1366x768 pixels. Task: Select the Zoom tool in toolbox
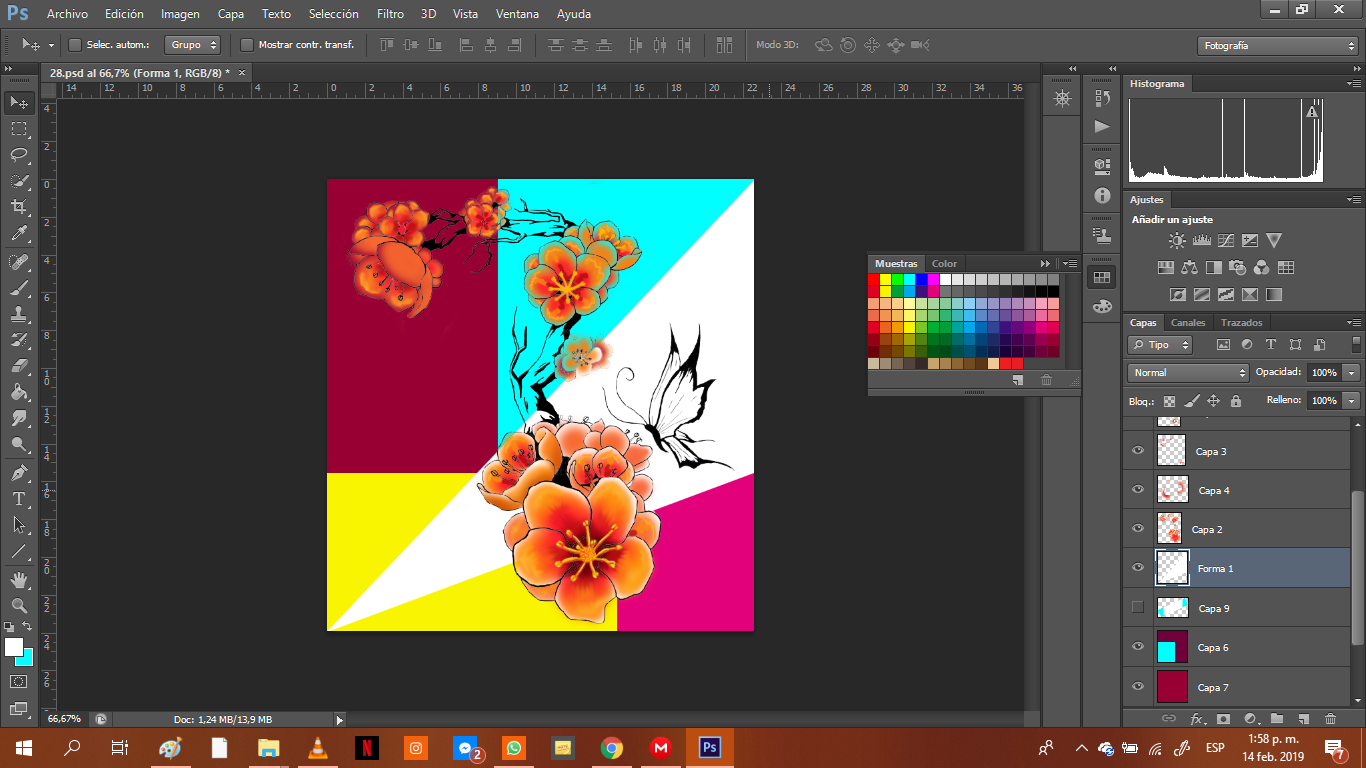coord(19,605)
